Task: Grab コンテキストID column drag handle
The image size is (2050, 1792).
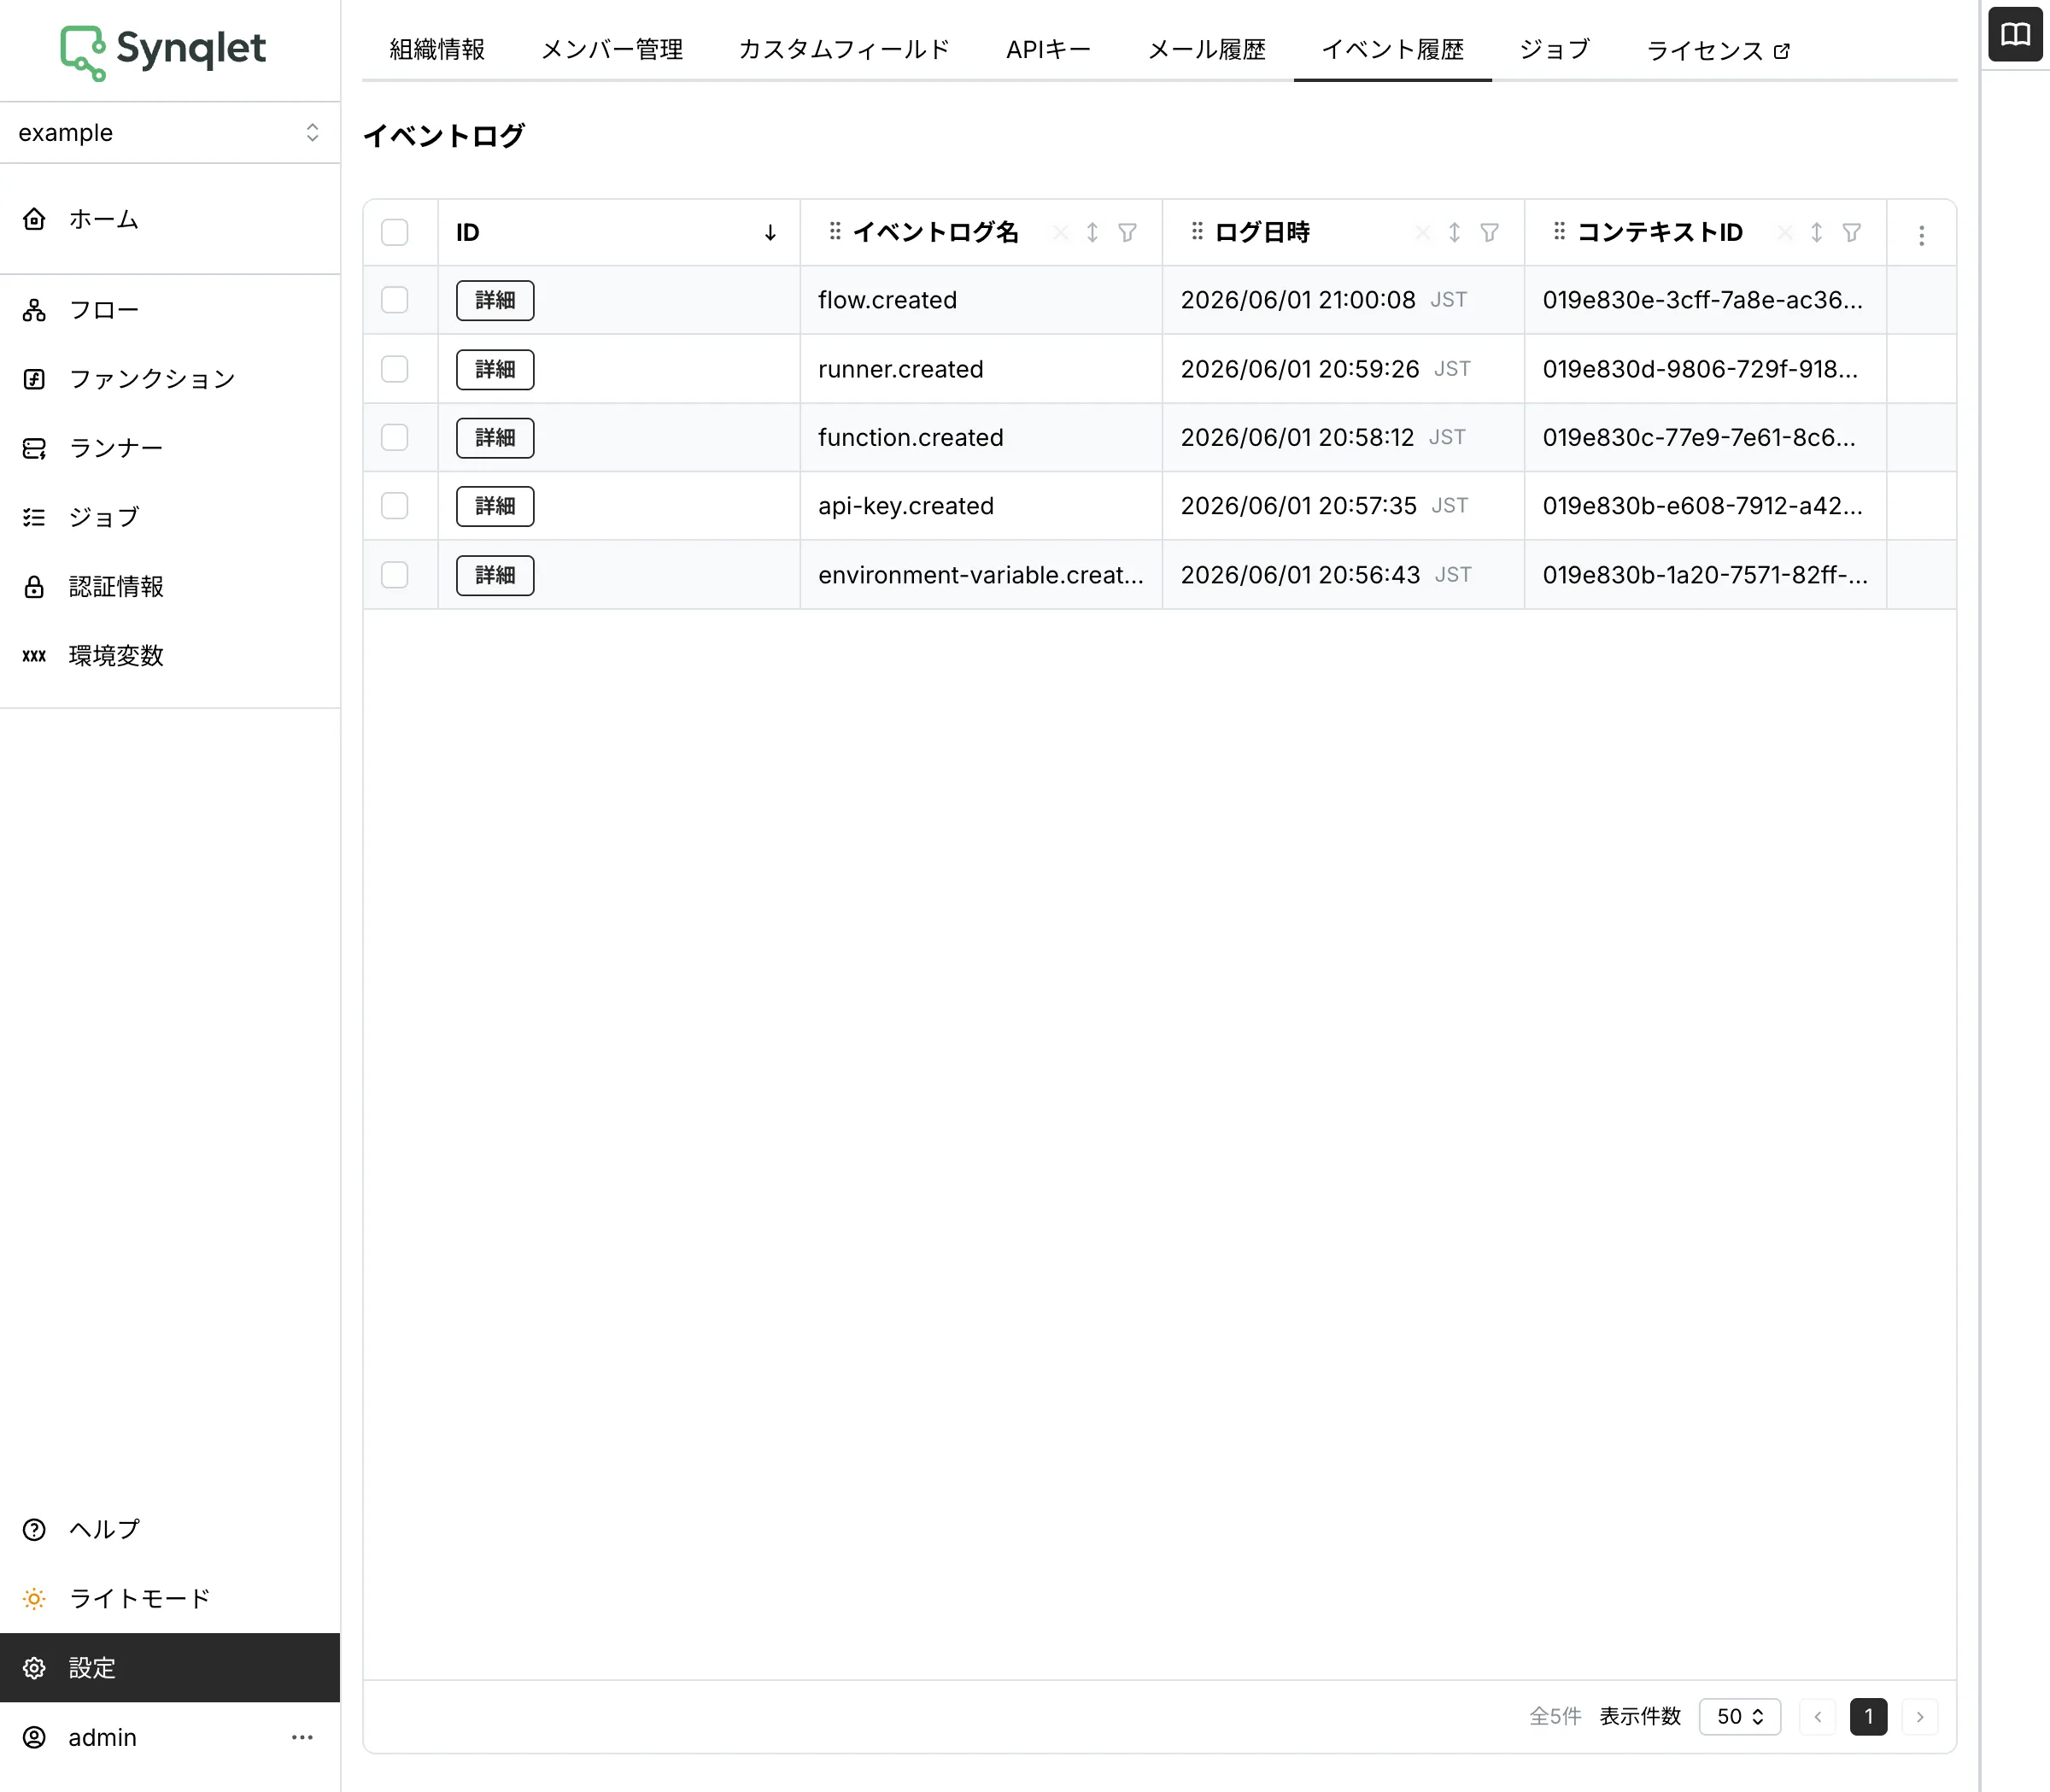Action: click(x=1558, y=232)
